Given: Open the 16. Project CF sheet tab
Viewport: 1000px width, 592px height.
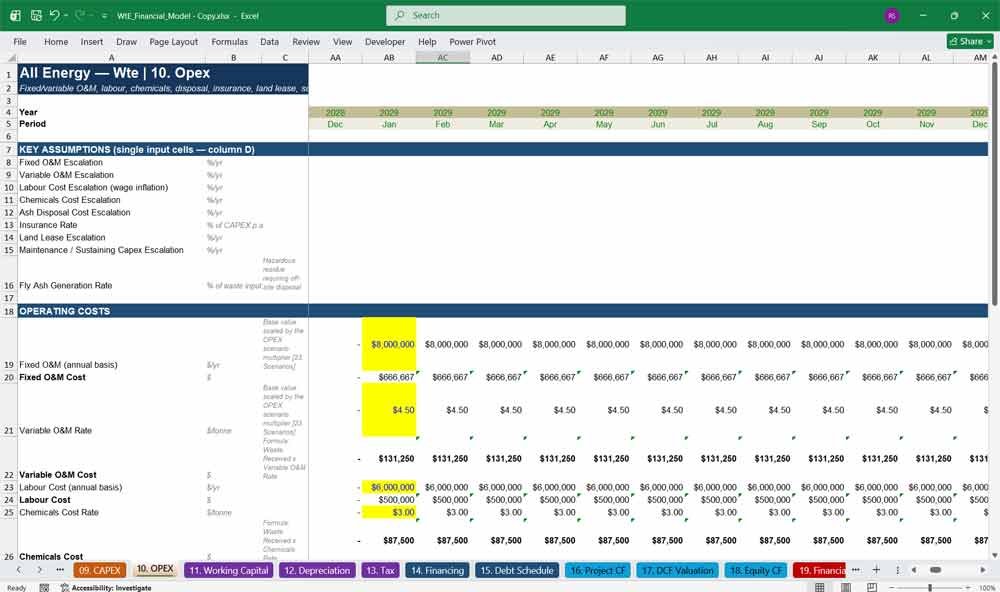Looking at the screenshot, I should coord(598,570).
